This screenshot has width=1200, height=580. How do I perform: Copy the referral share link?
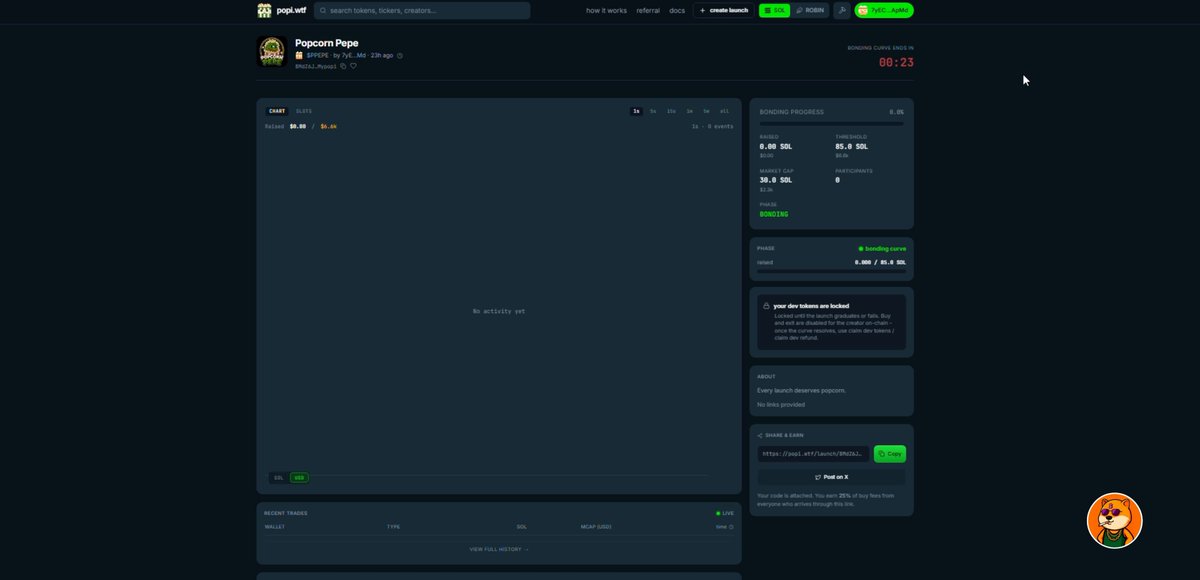pyautogui.click(x=890, y=454)
